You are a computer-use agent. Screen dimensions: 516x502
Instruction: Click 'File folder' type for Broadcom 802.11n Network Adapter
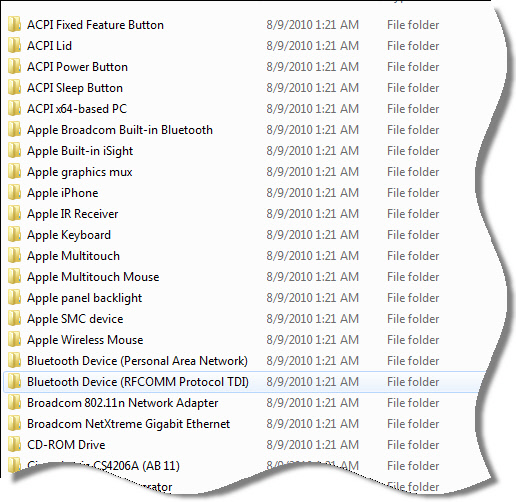pyautogui.click(x=413, y=403)
